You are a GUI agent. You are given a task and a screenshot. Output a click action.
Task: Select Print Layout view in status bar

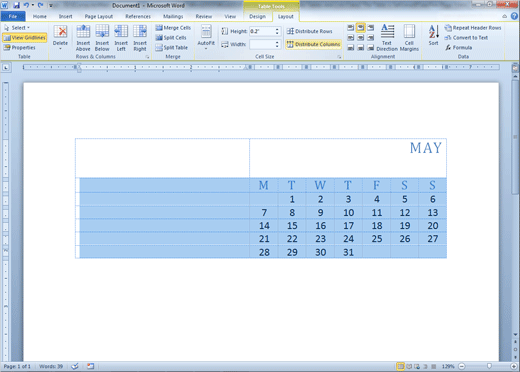click(x=401, y=366)
